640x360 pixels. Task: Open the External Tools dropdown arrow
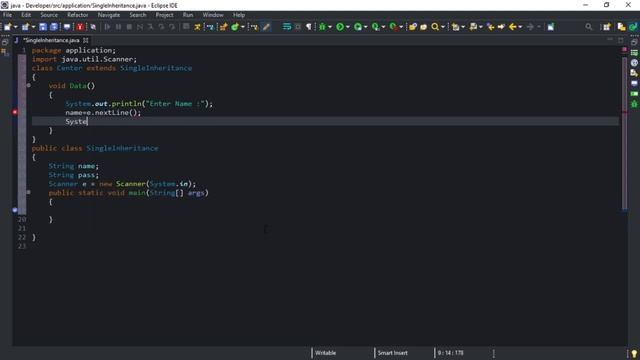coord(401,27)
